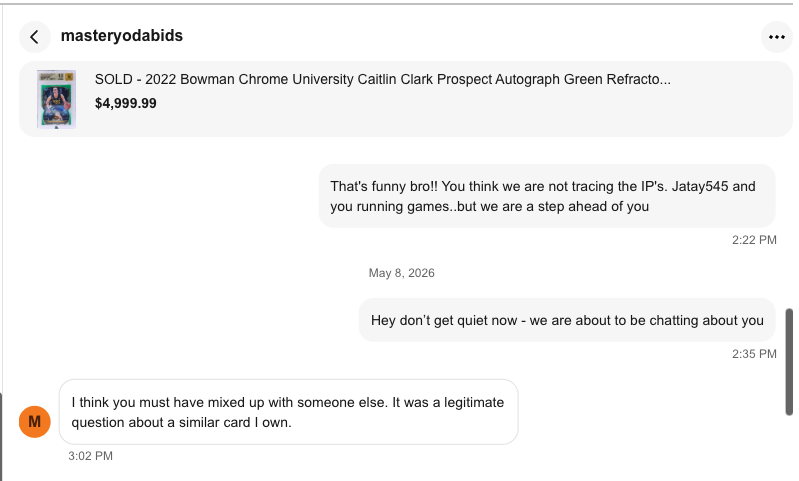Click the 2:35 PM timestamp

pos(754,354)
